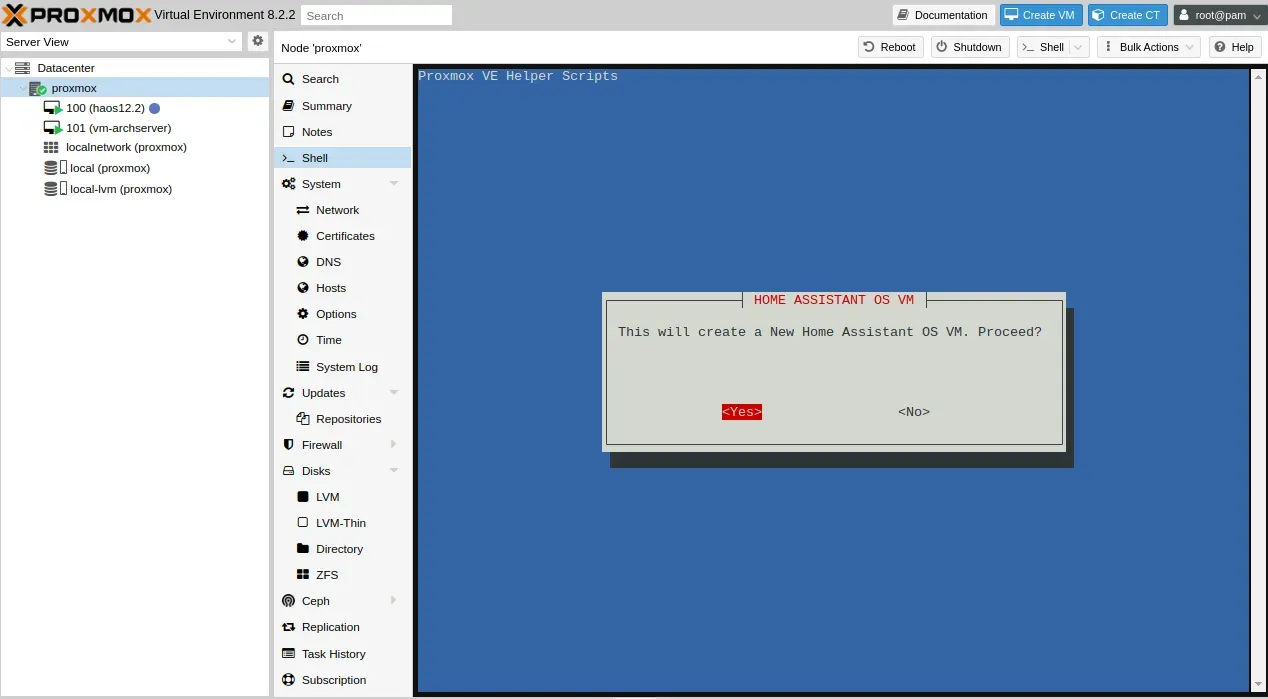Viewport: 1268px width, 699px height.
Task: Click the Create VM button
Action: tap(1041, 15)
